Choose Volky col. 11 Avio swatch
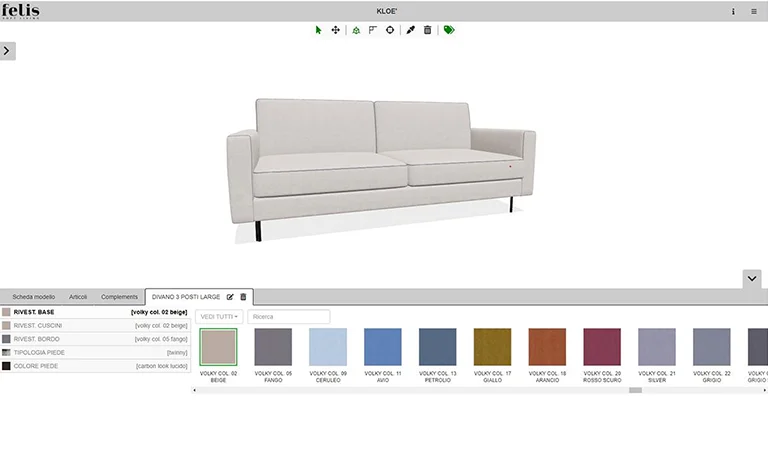Viewport: 768px width, 453px height. (383, 347)
